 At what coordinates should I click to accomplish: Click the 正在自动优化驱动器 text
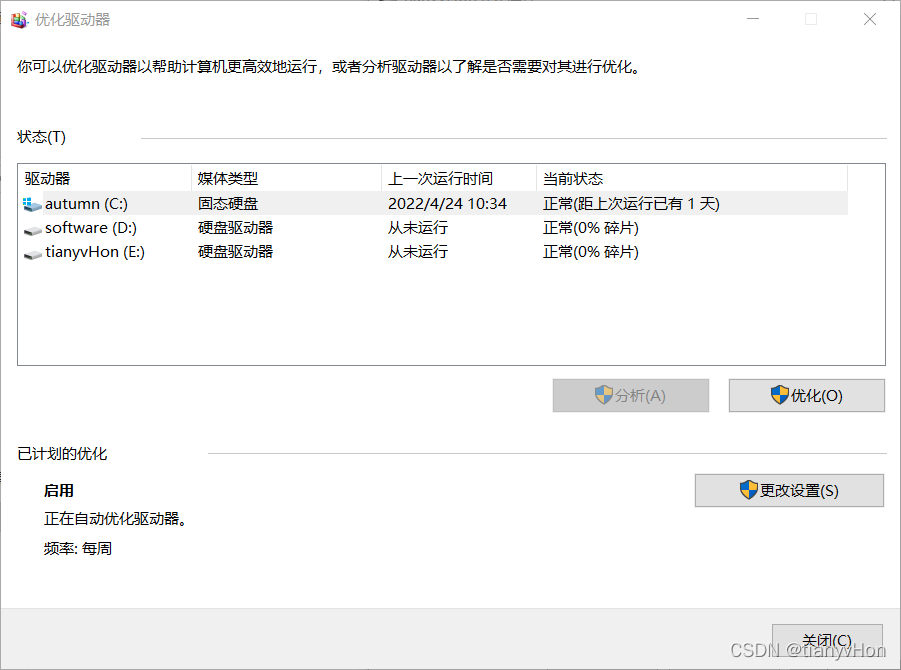coord(115,518)
